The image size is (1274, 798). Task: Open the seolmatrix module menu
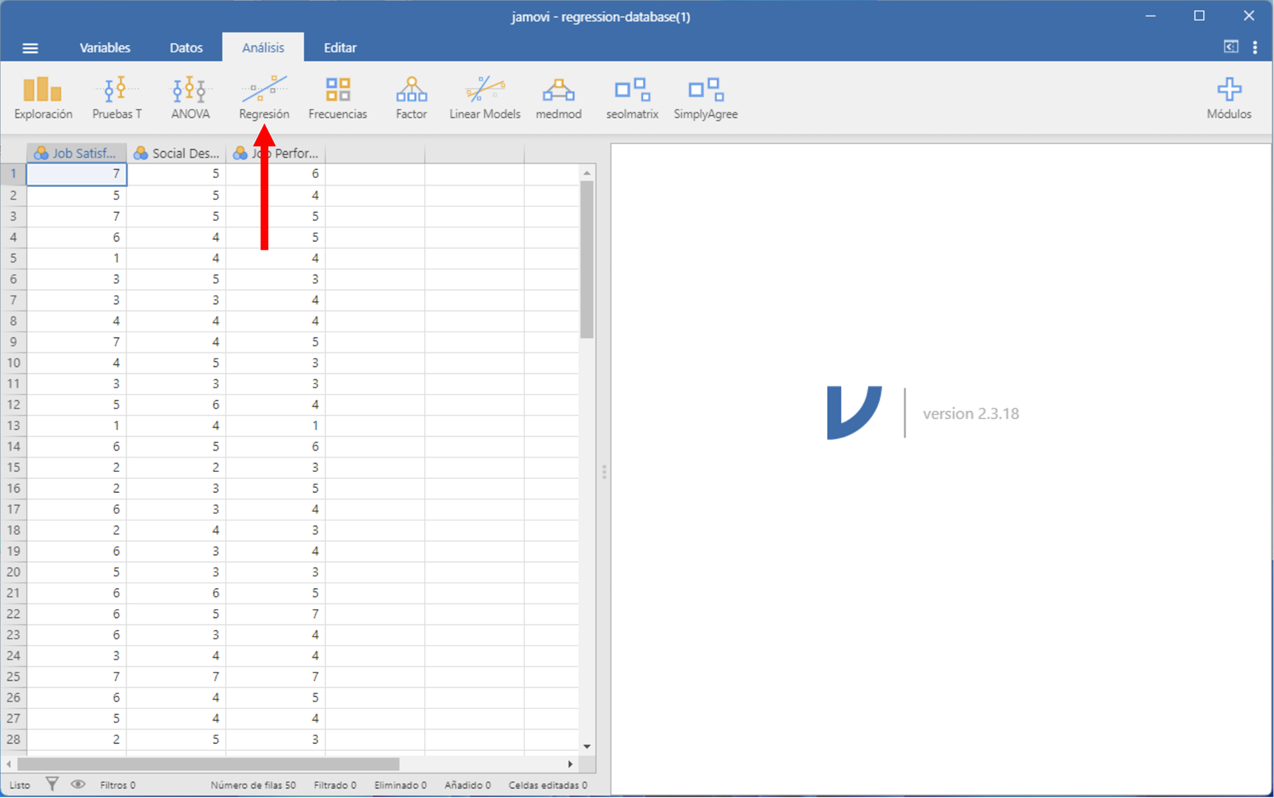click(632, 98)
